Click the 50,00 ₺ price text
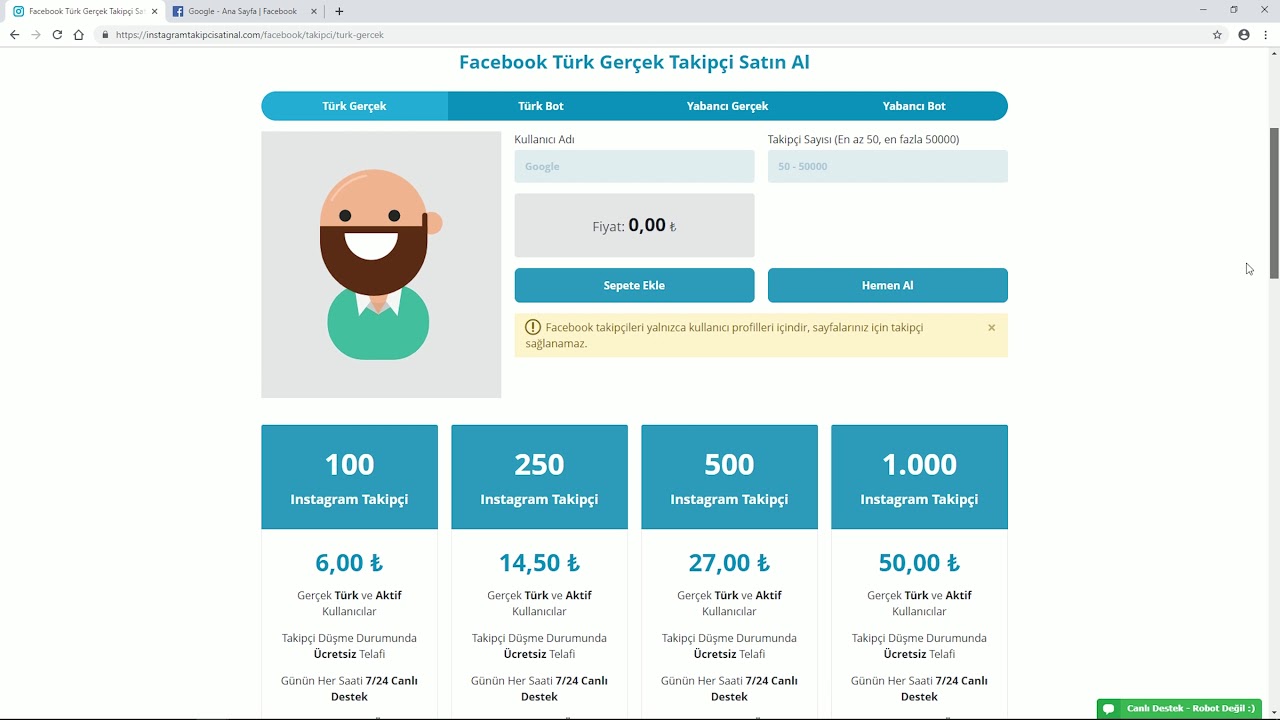 pos(919,563)
